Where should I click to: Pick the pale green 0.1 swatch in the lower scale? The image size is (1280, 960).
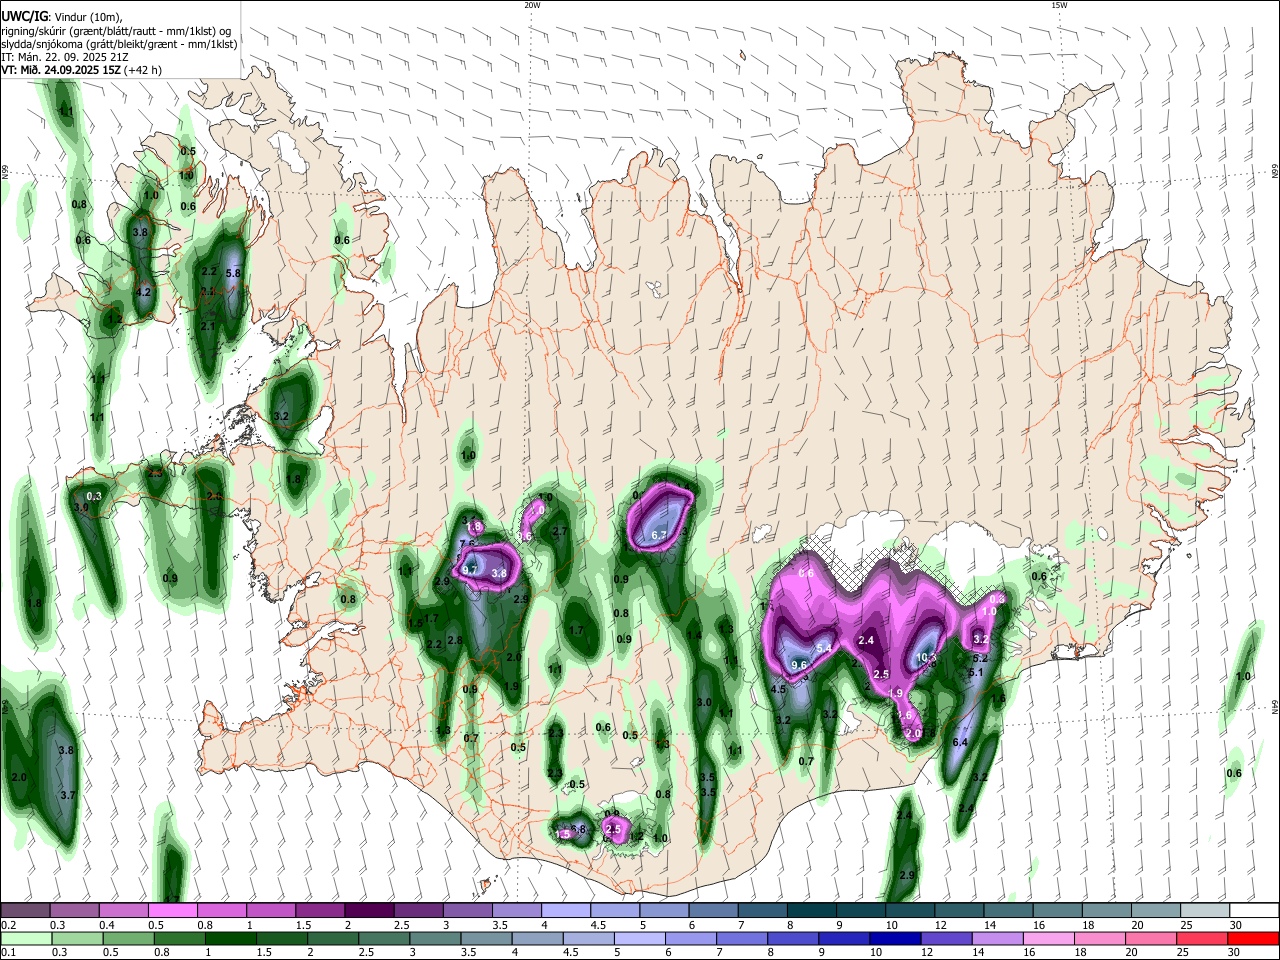coord(25,938)
